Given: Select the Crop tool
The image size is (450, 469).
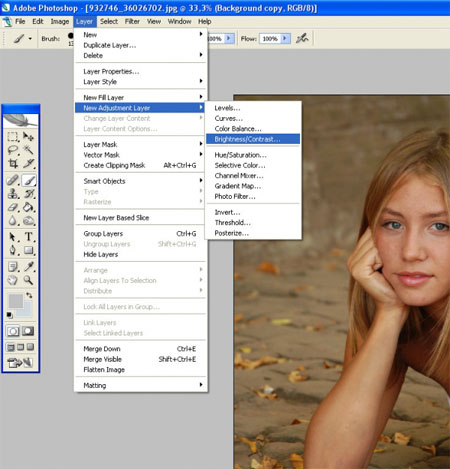Looking at the screenshot, I should [13, 163].
